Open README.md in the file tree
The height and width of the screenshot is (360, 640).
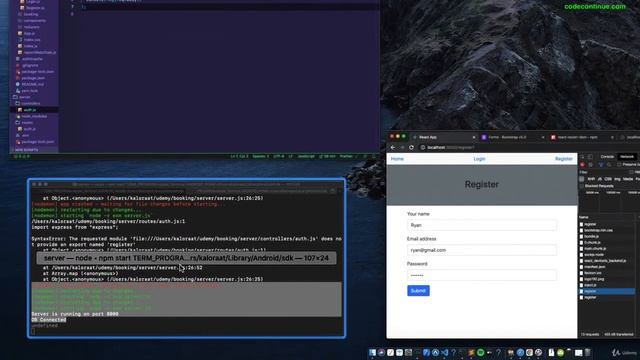(x=33, y=84)
